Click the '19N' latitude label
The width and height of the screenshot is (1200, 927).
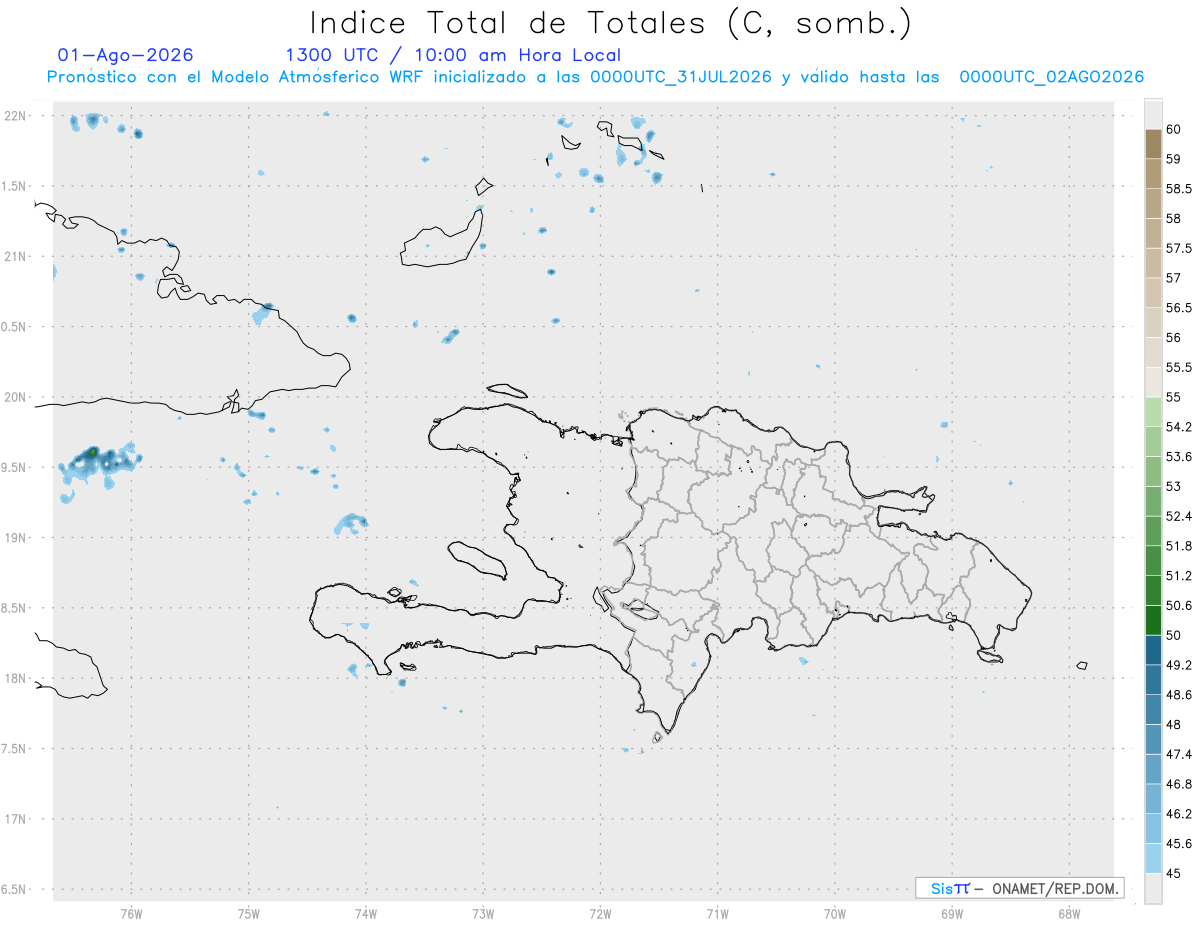[x=16, y=538]
